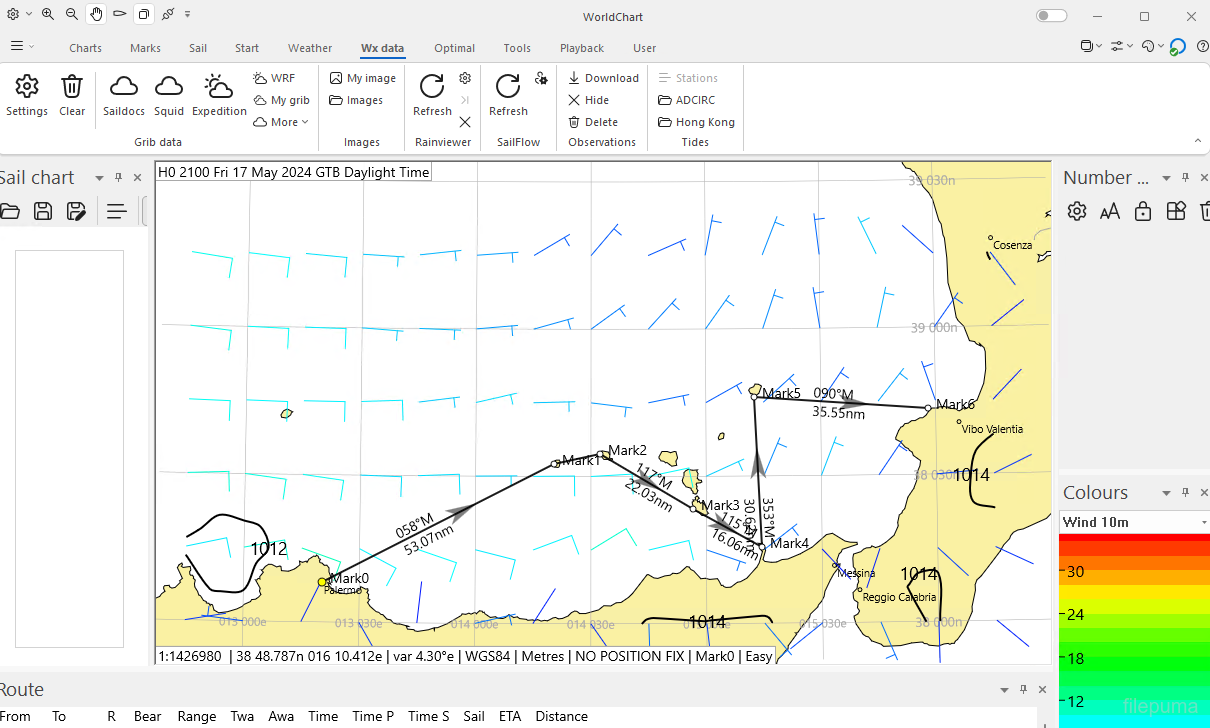Open the Wind 10m colours dropdown
Viewport: 1210px width, 728px height.
pos(1203,522)
